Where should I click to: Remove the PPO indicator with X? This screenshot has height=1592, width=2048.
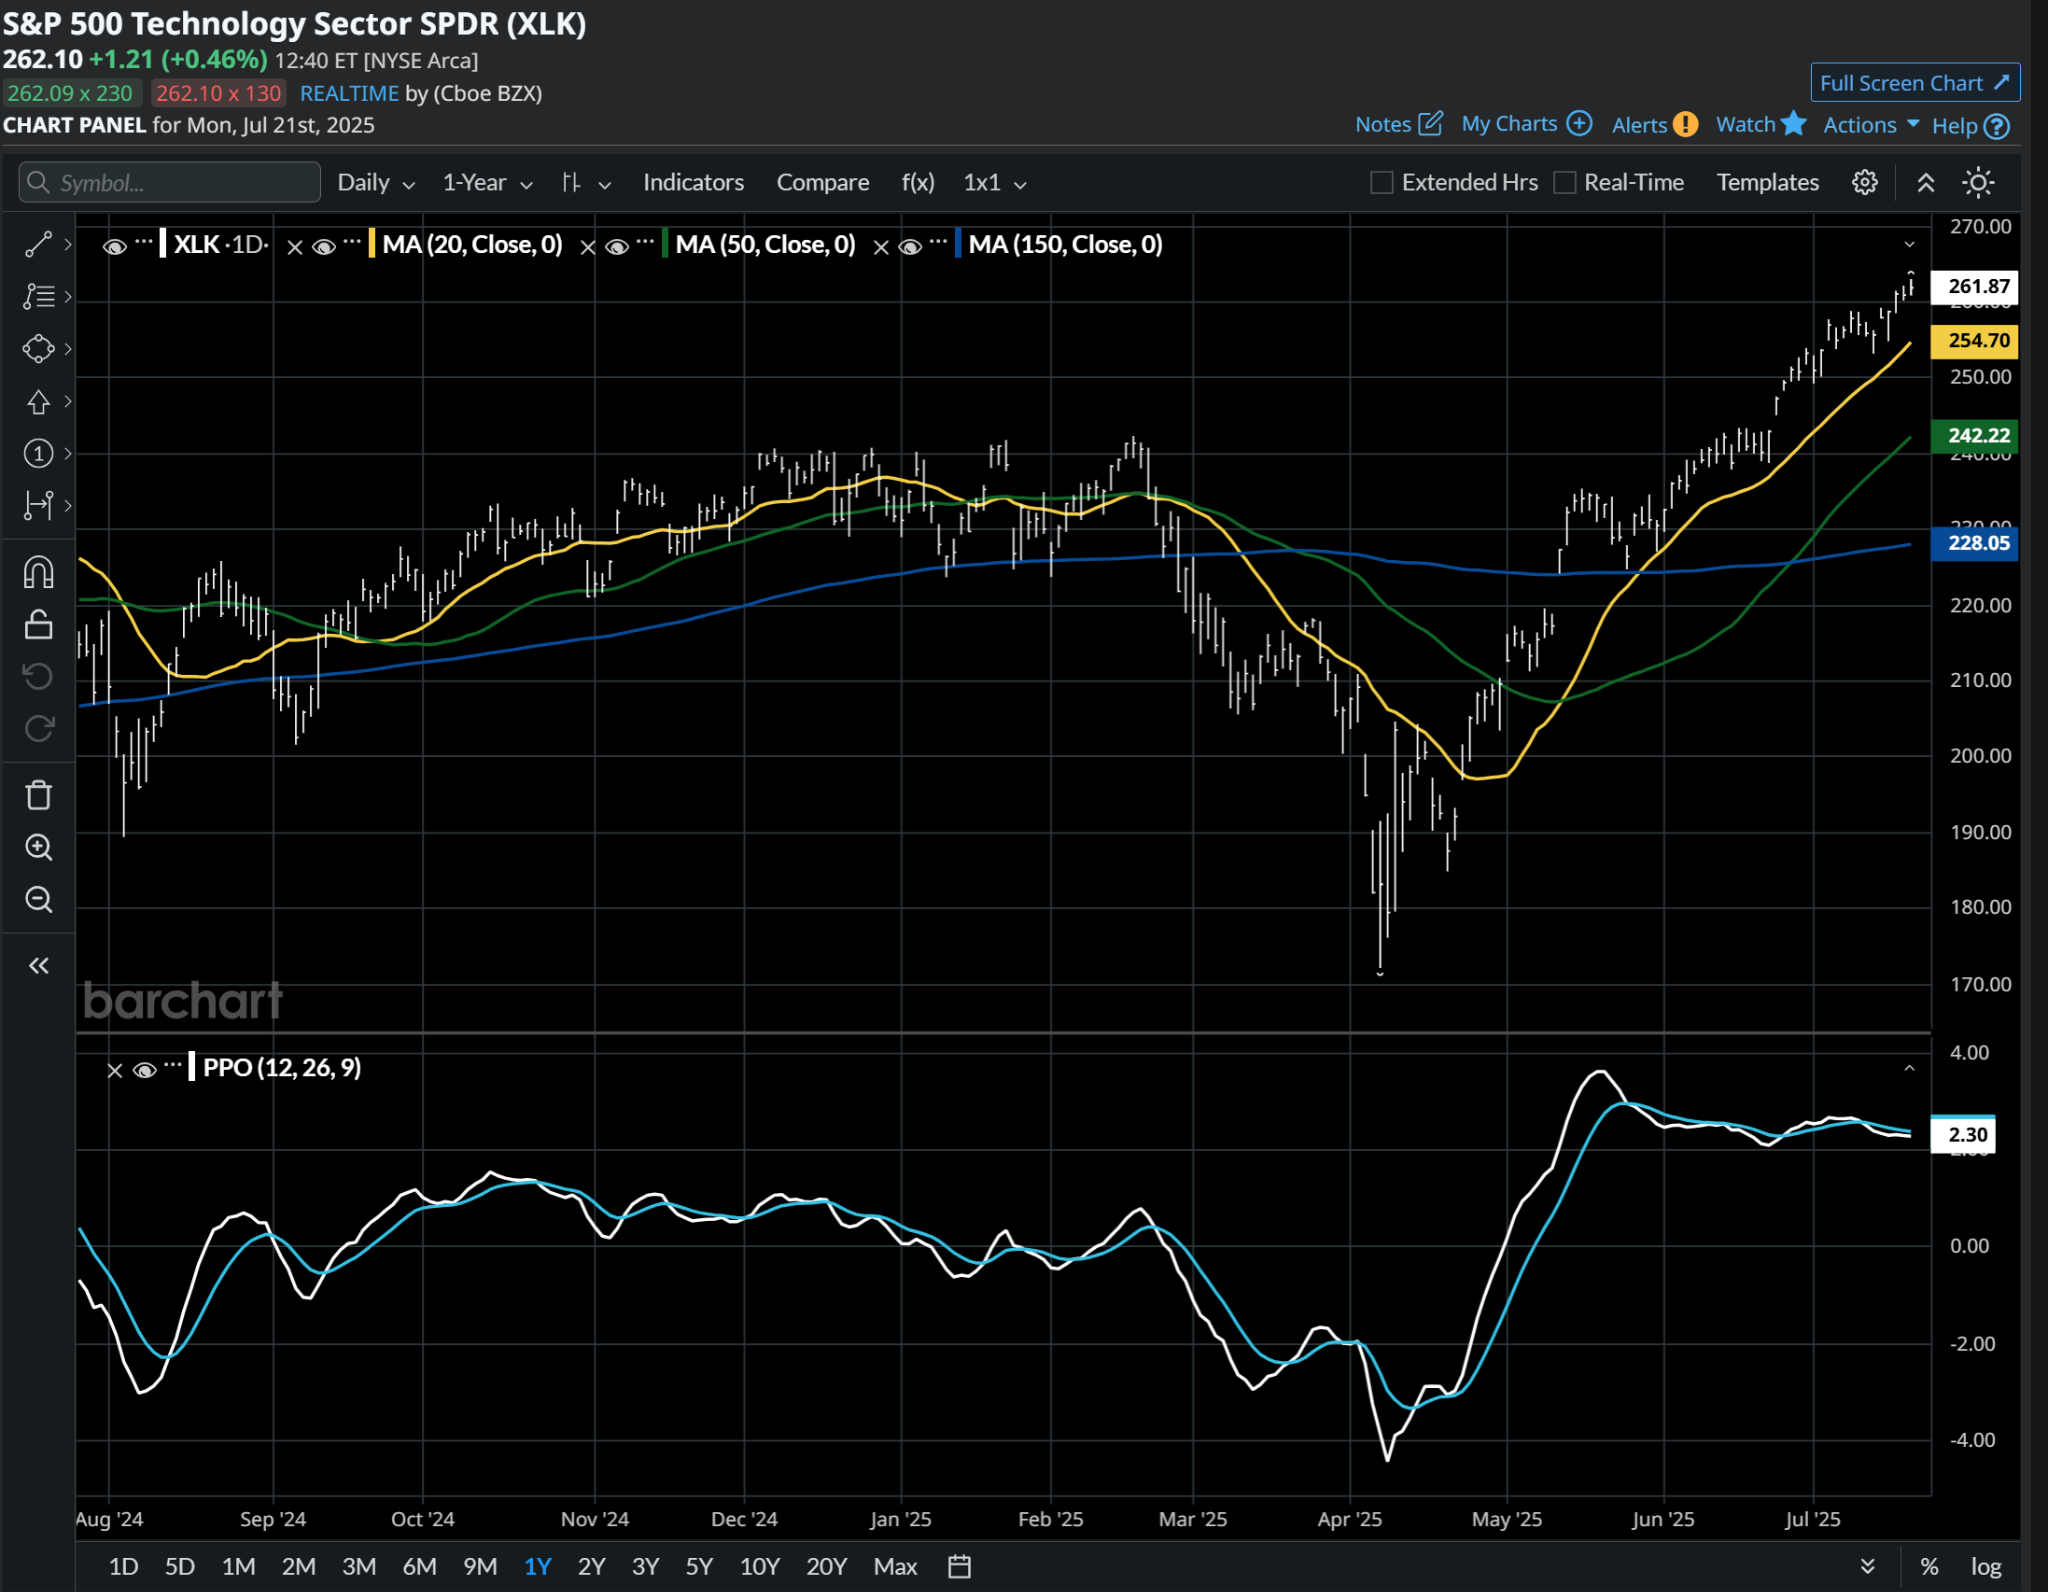tap(114, 1071)
